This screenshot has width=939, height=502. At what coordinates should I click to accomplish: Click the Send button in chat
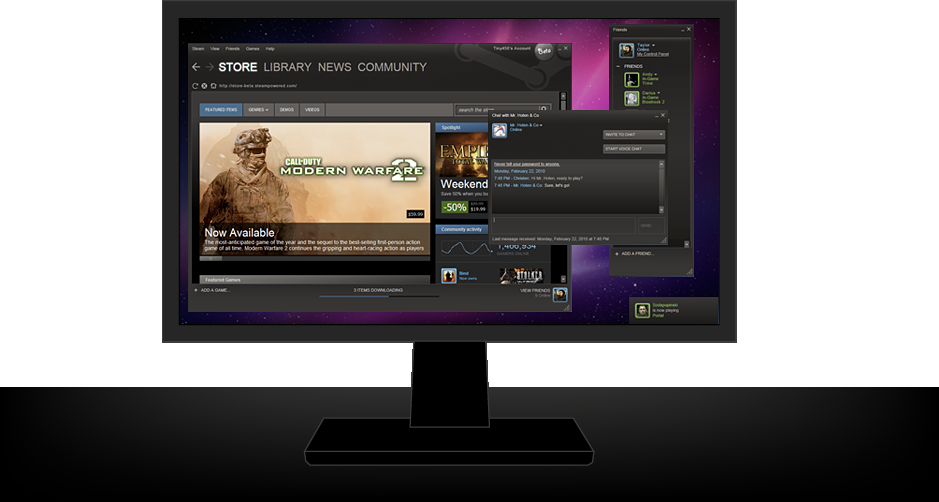650,225
